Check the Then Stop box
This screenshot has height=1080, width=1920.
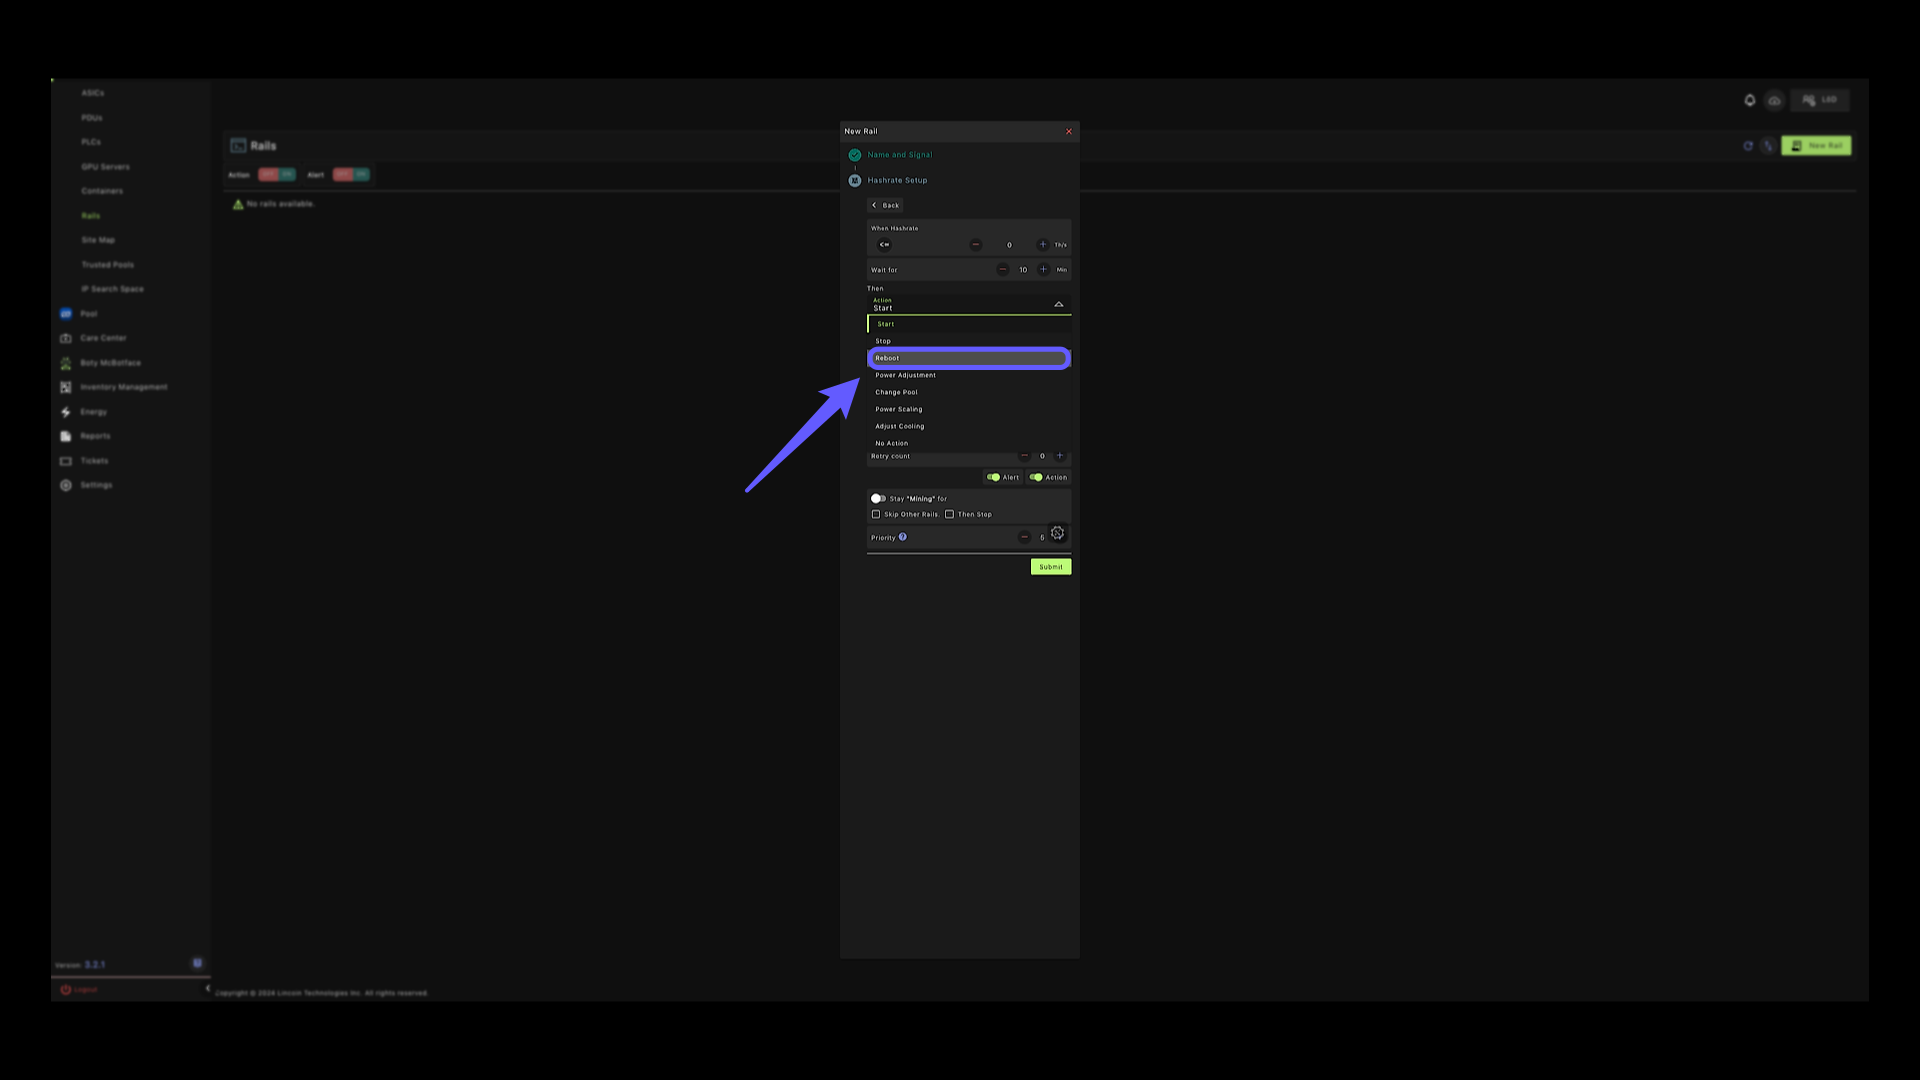(949, 515)
